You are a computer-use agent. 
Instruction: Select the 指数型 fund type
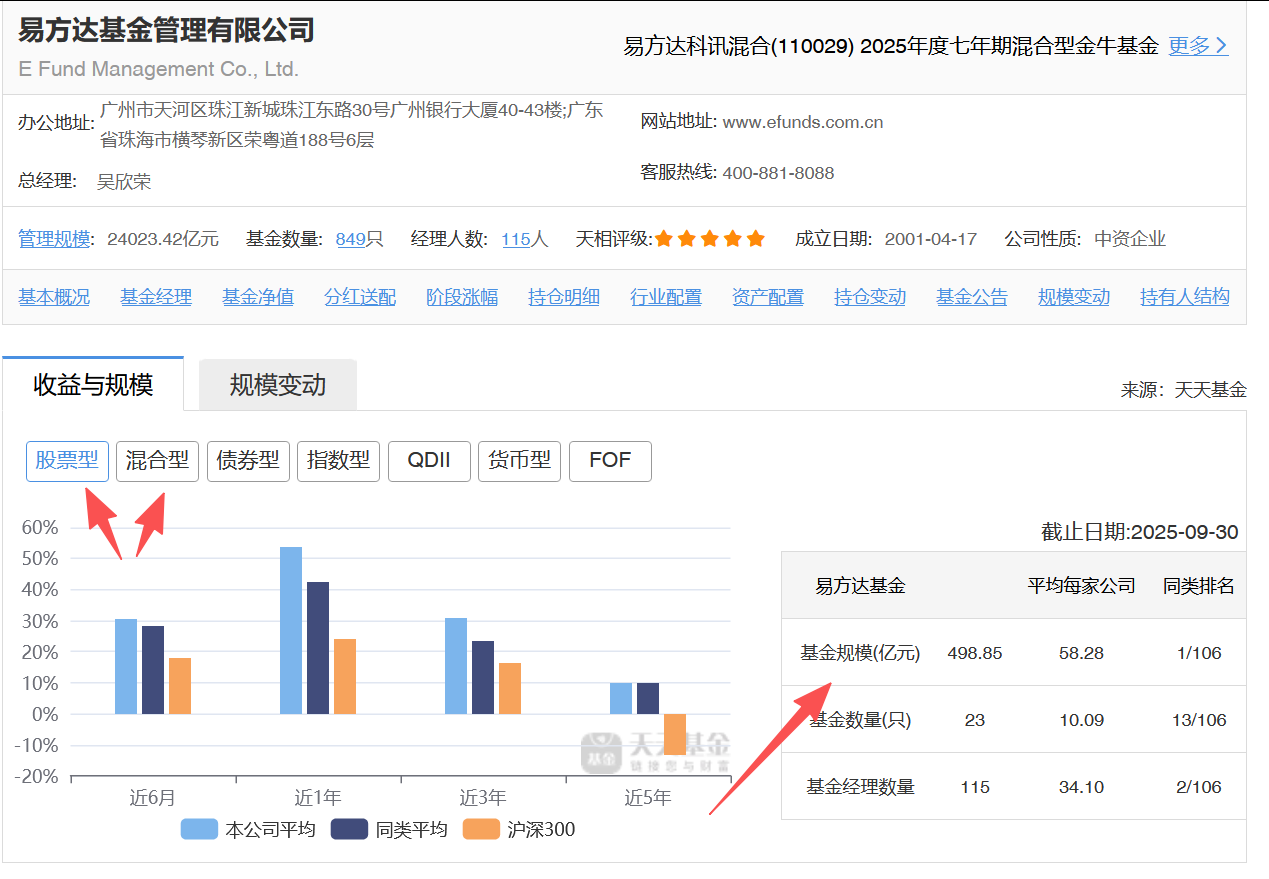pos(338,461)
